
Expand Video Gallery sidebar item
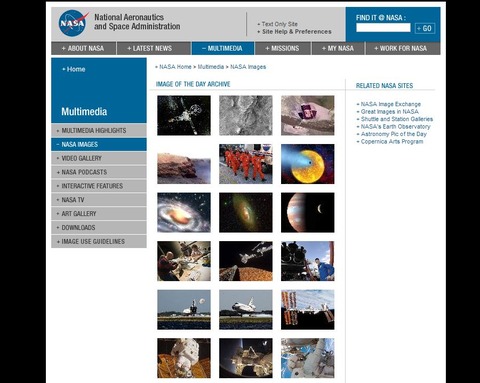[x=99, y=158]
